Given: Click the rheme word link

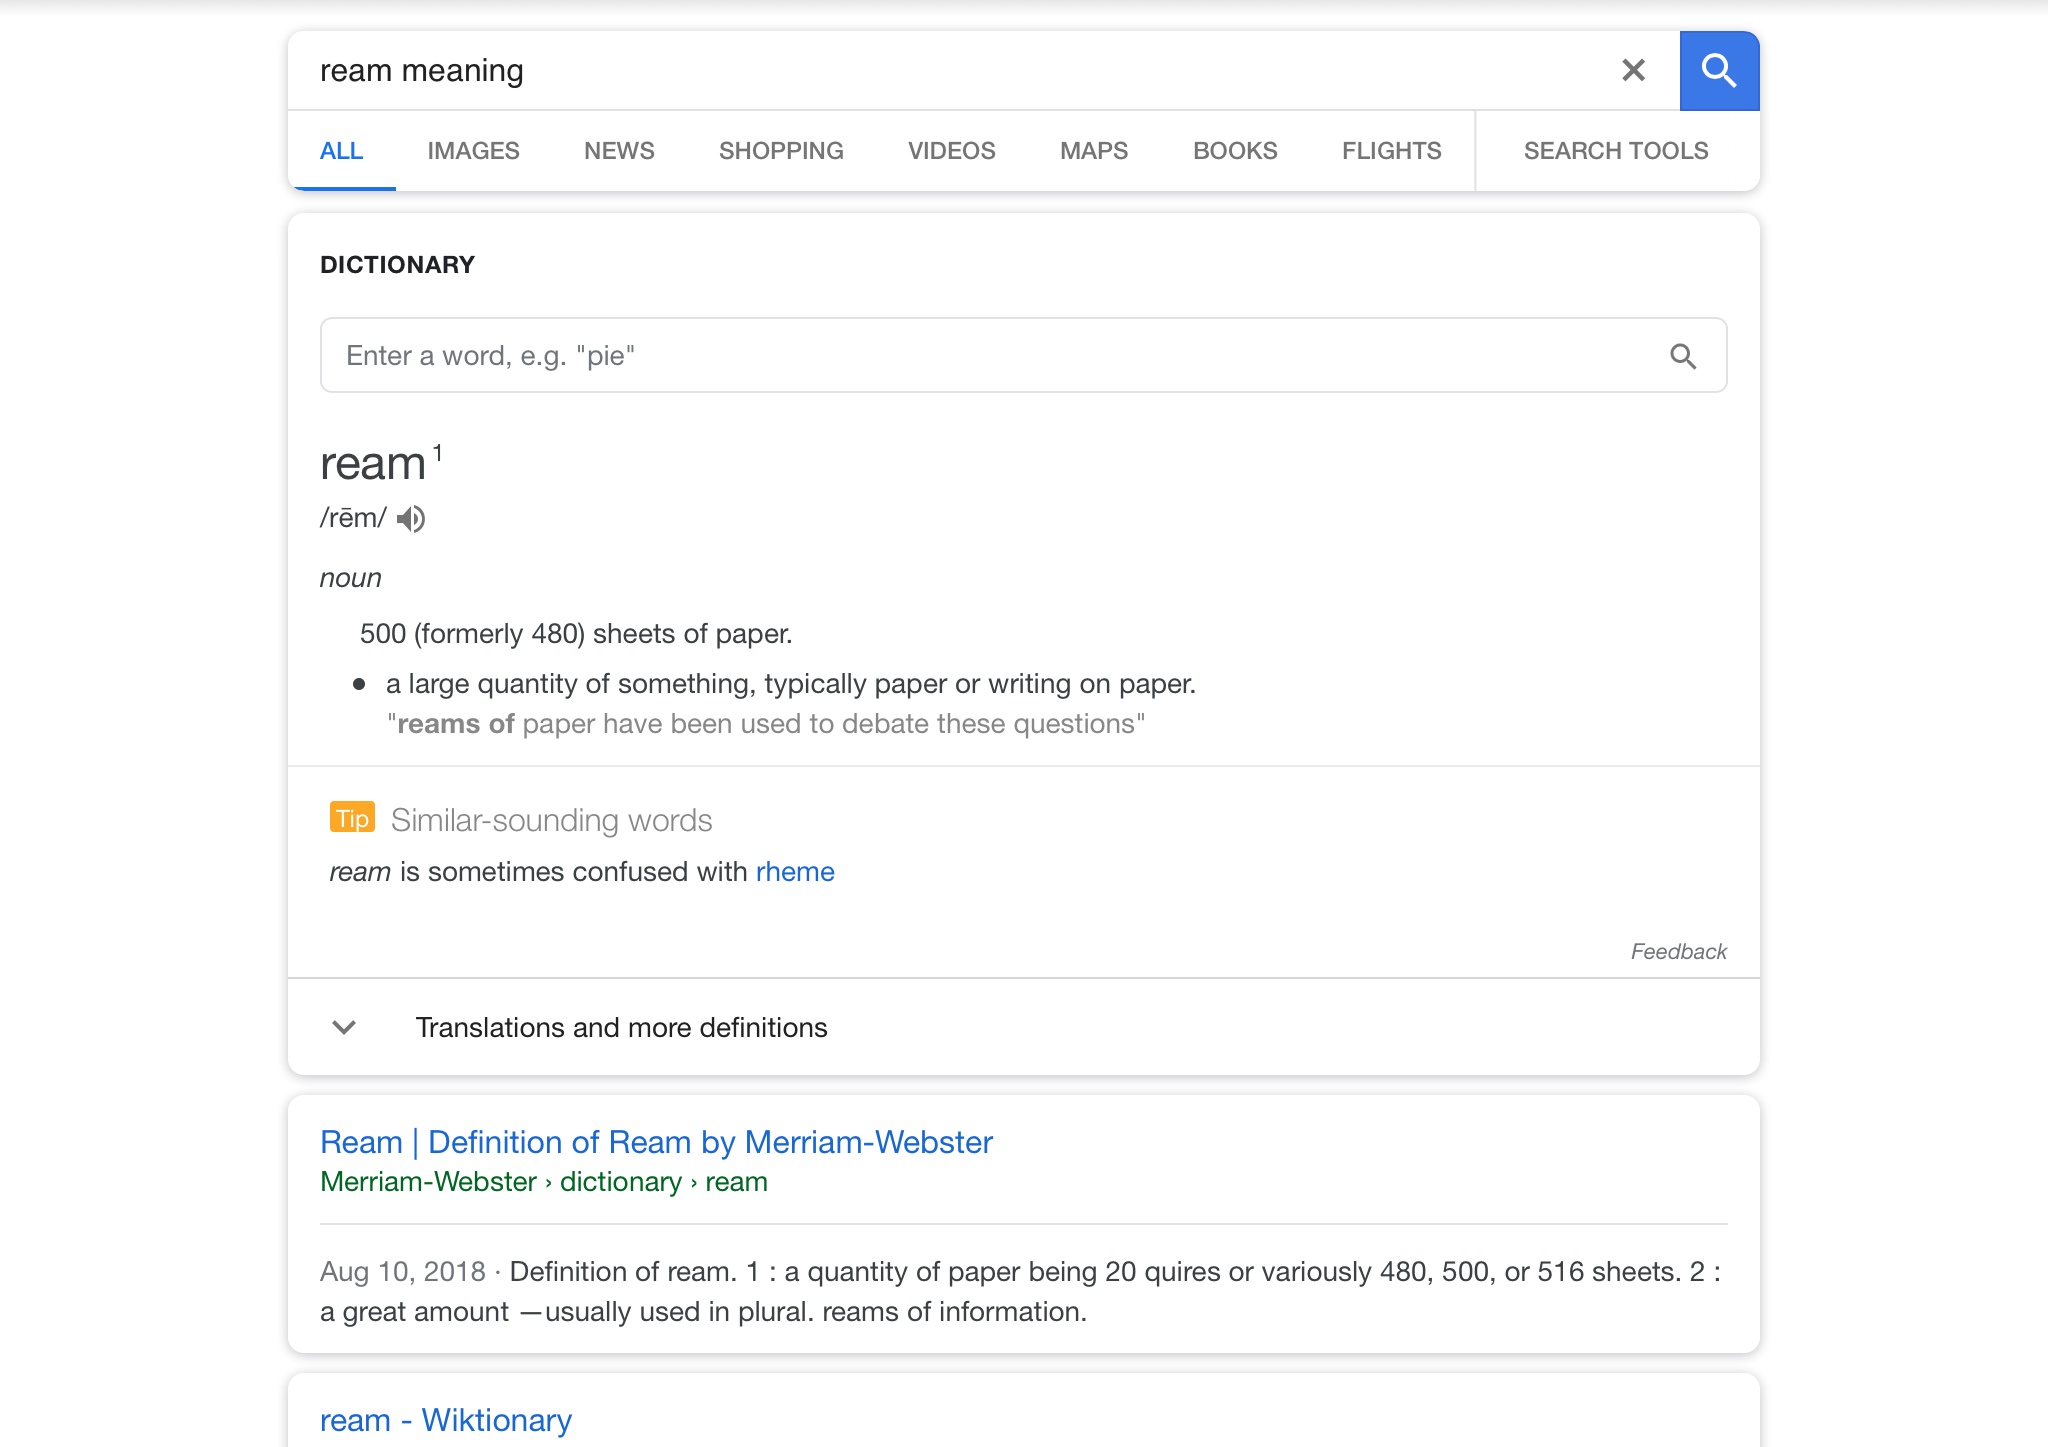Looking at the screenshot, I should click(795, 872).
